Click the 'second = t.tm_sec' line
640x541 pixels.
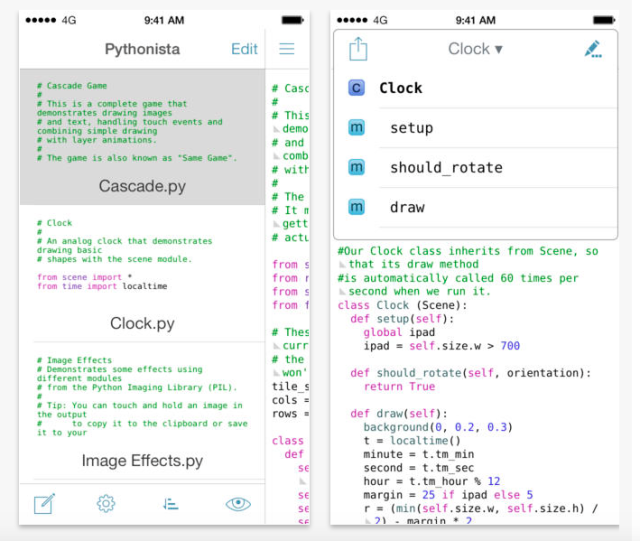(419, 468)
